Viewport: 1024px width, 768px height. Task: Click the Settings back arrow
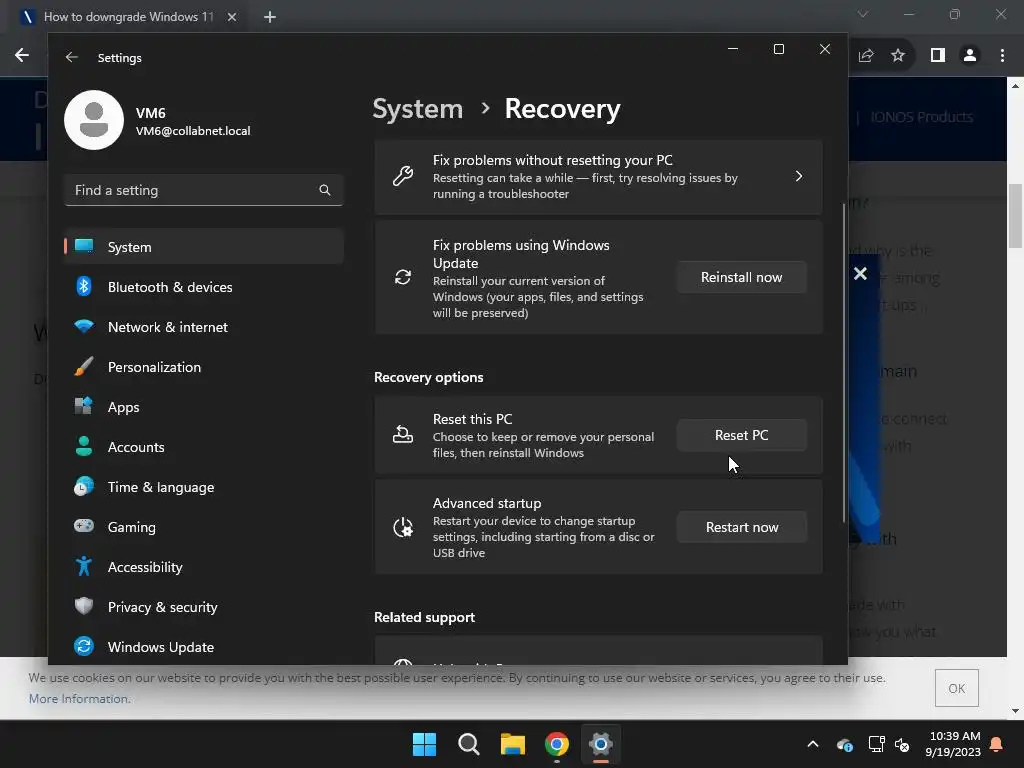click(x=72, y=57)
